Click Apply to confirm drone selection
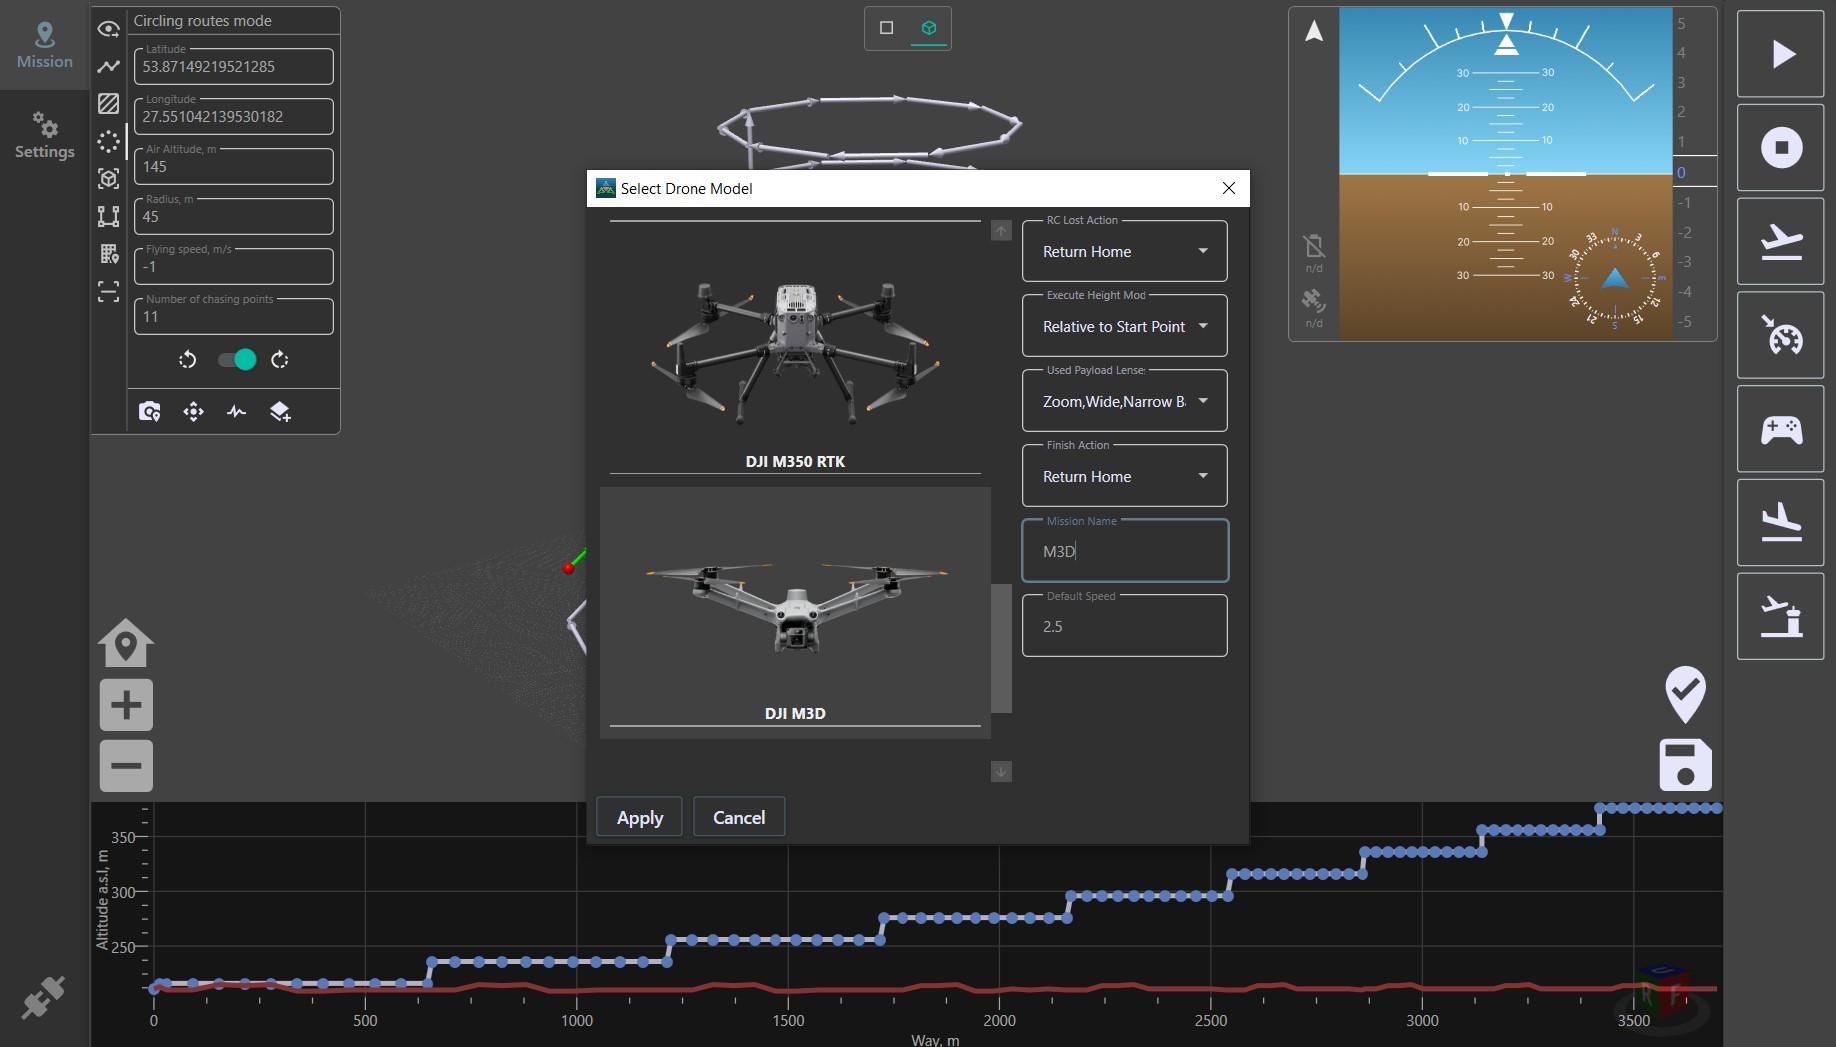The image size is (1836, 1047). [638, 817]
